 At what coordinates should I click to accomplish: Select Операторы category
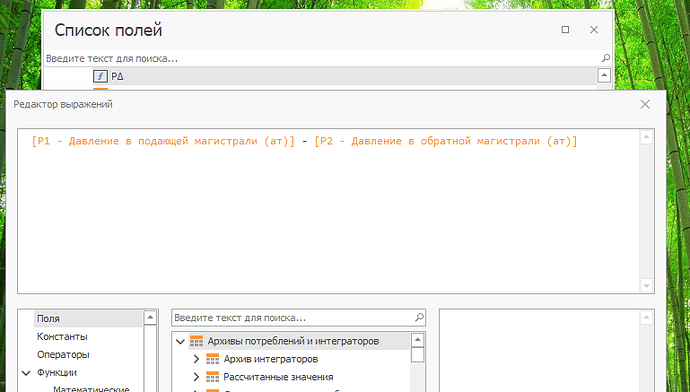point(63,355)
